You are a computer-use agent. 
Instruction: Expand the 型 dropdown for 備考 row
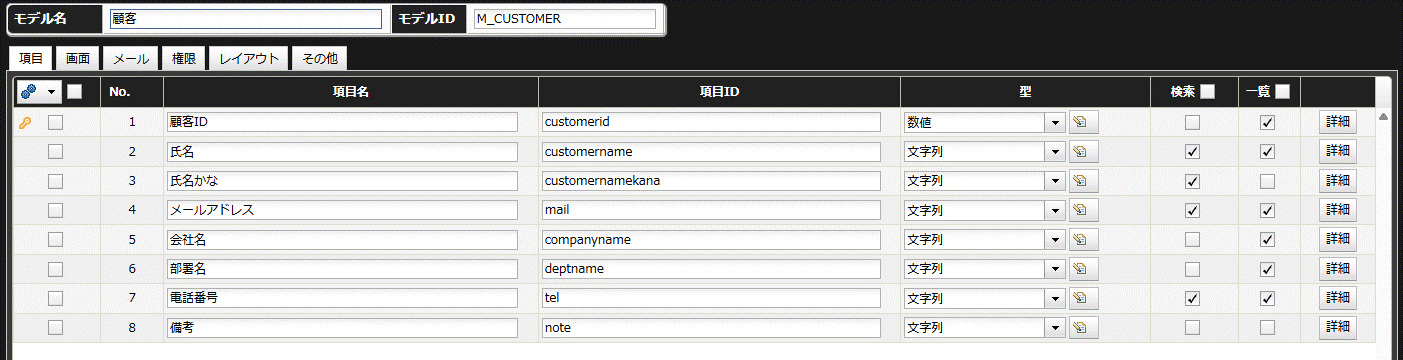tap(984, 328)
